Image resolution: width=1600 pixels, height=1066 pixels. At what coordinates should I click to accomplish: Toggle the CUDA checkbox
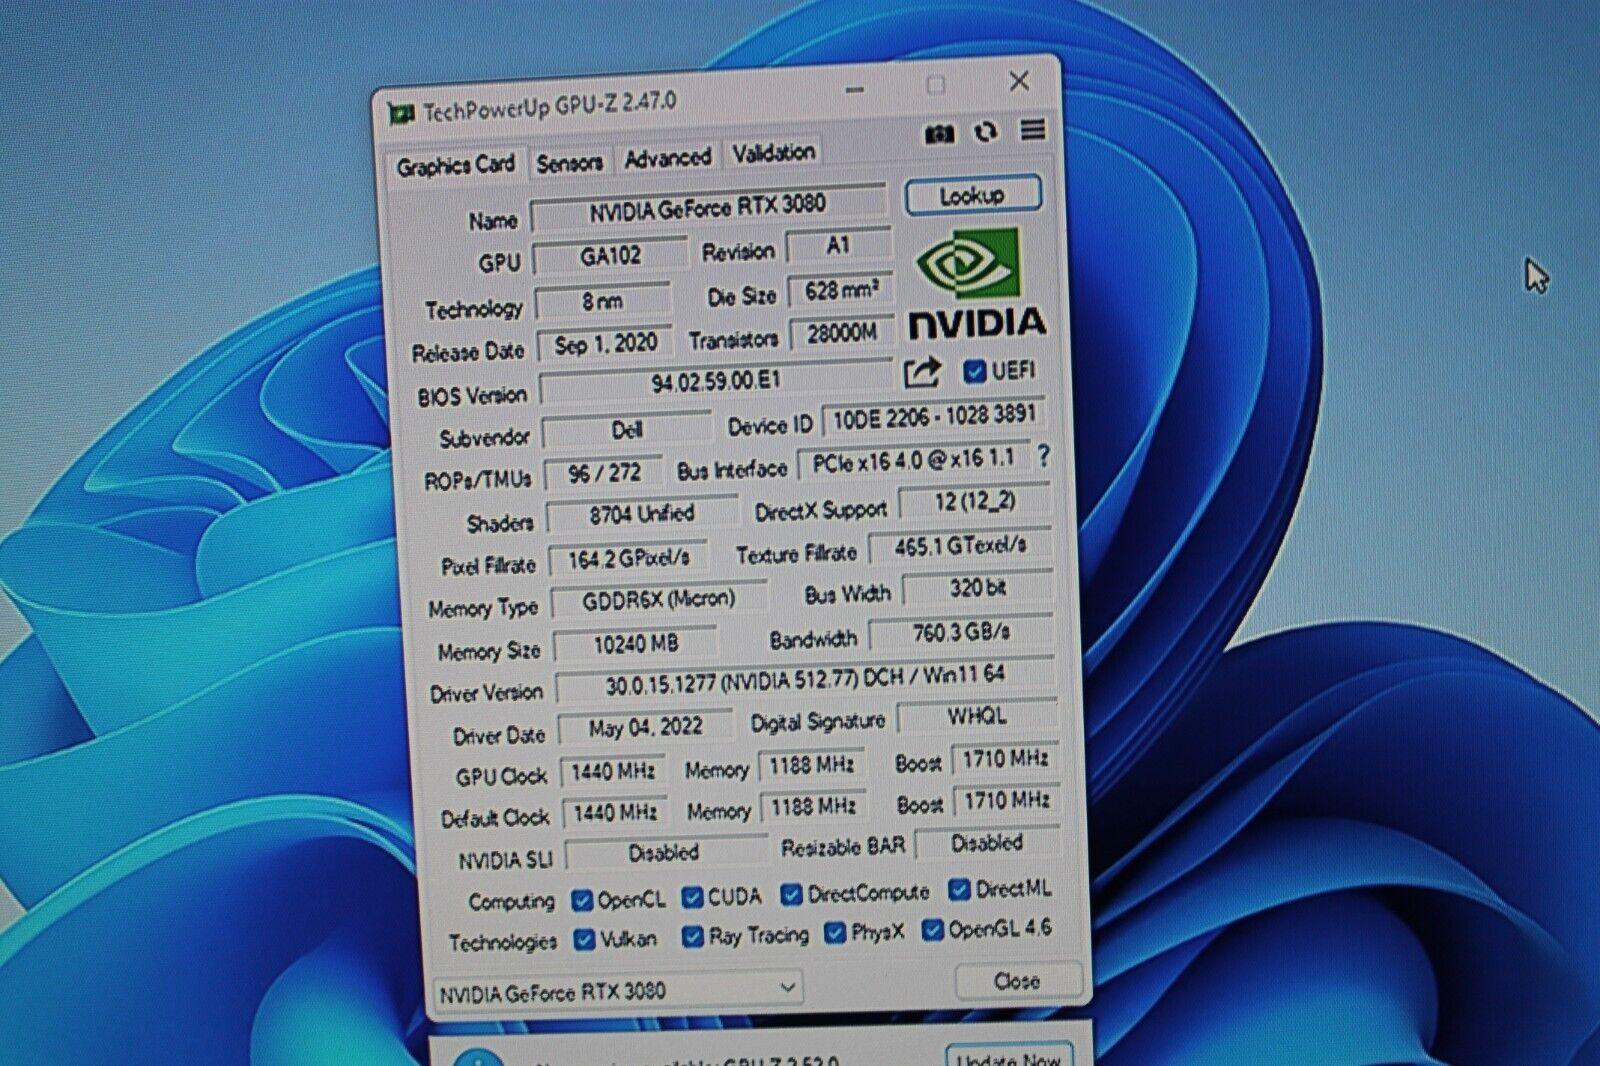[x=692, y=897]
